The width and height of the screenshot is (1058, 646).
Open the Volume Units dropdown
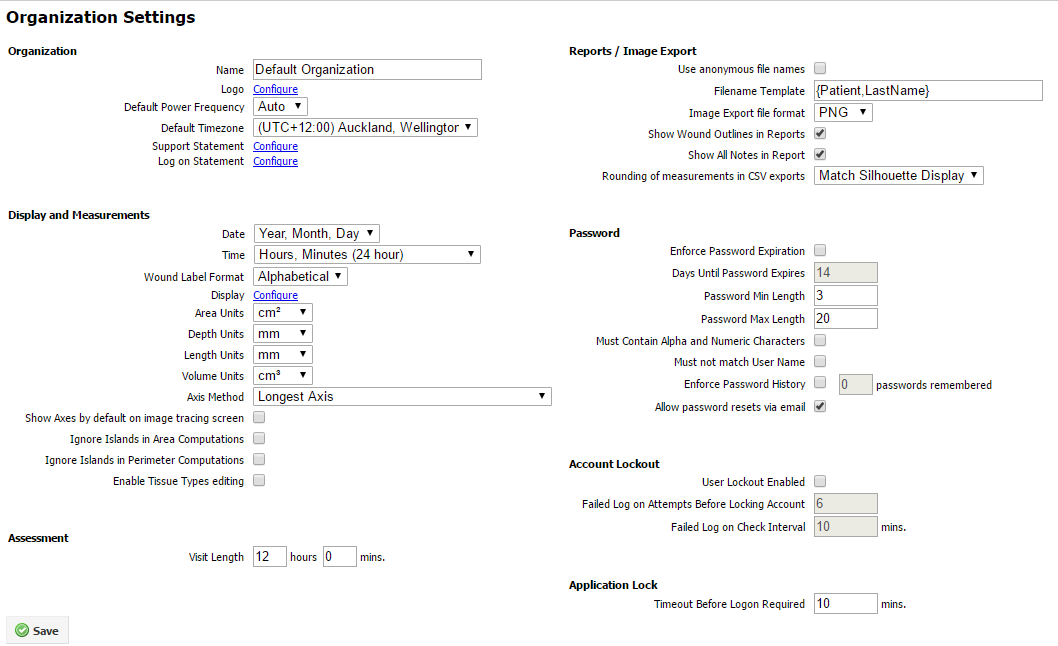coord(283,375)
